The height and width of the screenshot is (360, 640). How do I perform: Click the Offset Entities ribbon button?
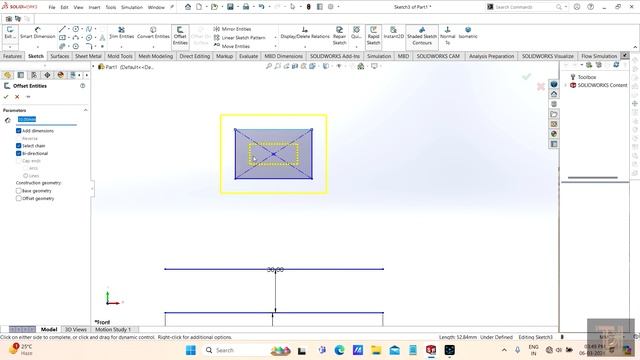pos(180,36)
